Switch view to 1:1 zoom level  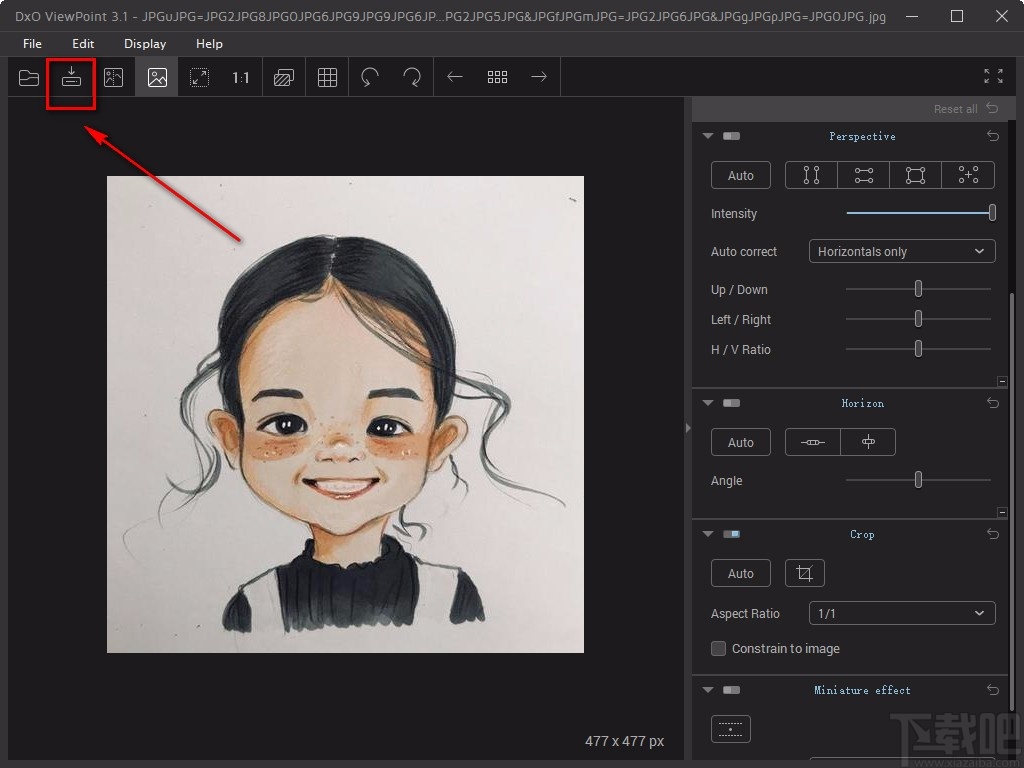pos(243,77)
